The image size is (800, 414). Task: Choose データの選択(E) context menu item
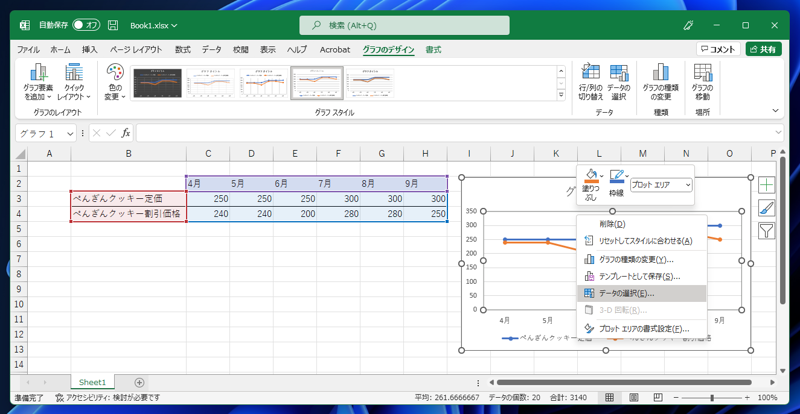pyautogui.click(x=641, y=294)
